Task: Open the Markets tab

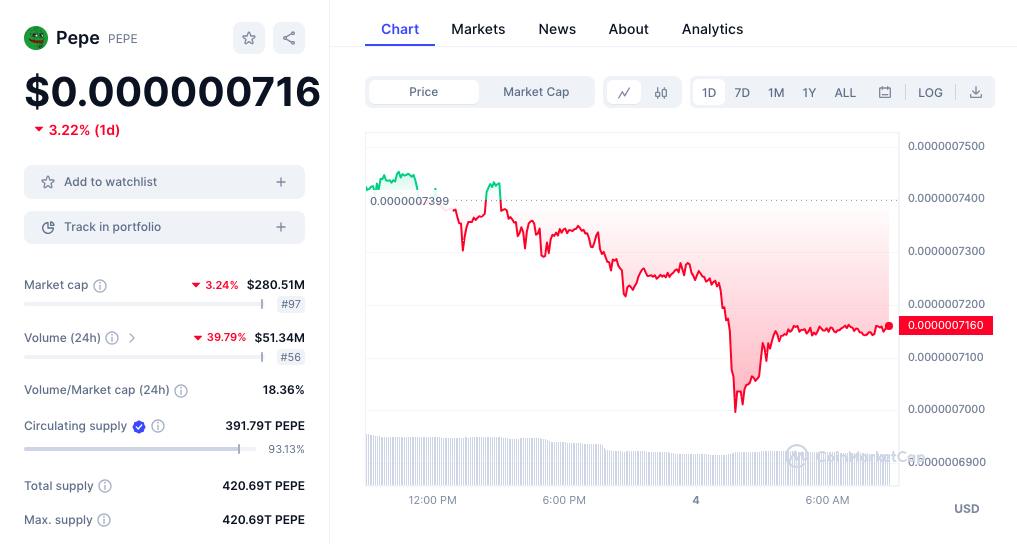Action: (x=478, y=29)
